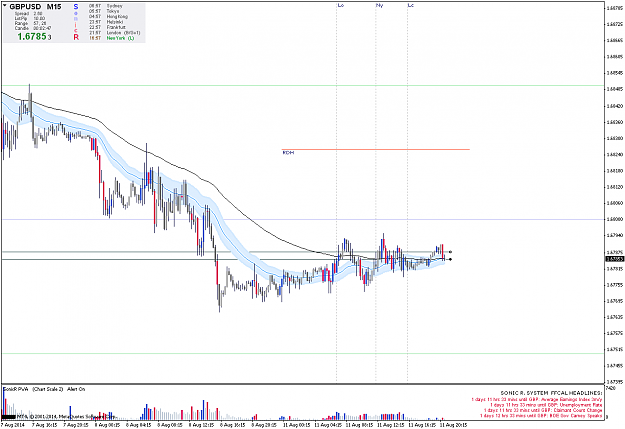Click the triangle arrow beside GBPUSD
The height and width of the screenshot is (429, 625).
(5, 6)
